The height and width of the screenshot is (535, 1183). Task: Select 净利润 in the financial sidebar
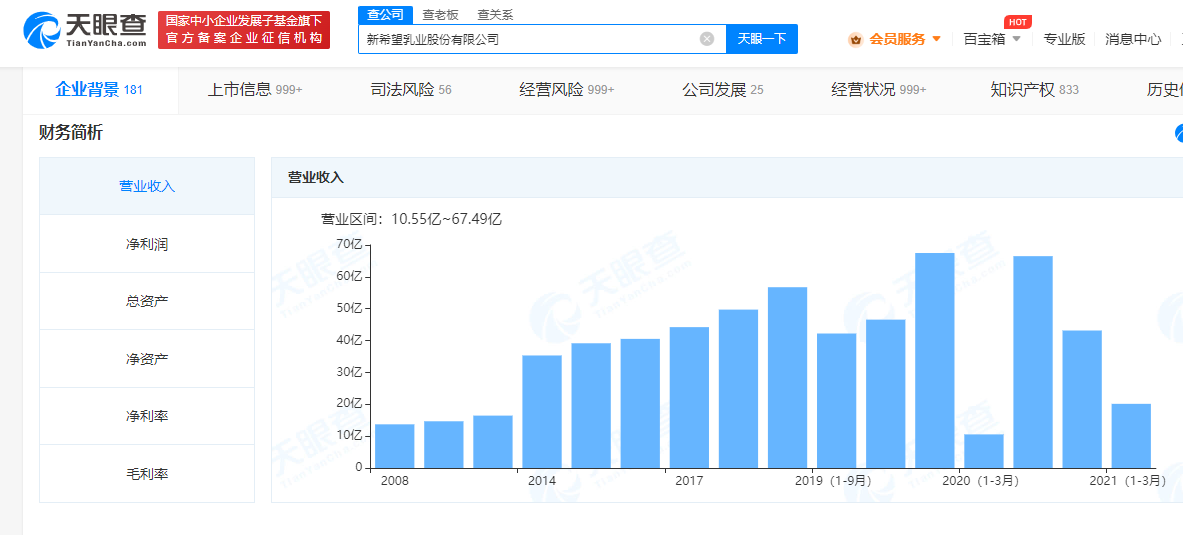147,244
